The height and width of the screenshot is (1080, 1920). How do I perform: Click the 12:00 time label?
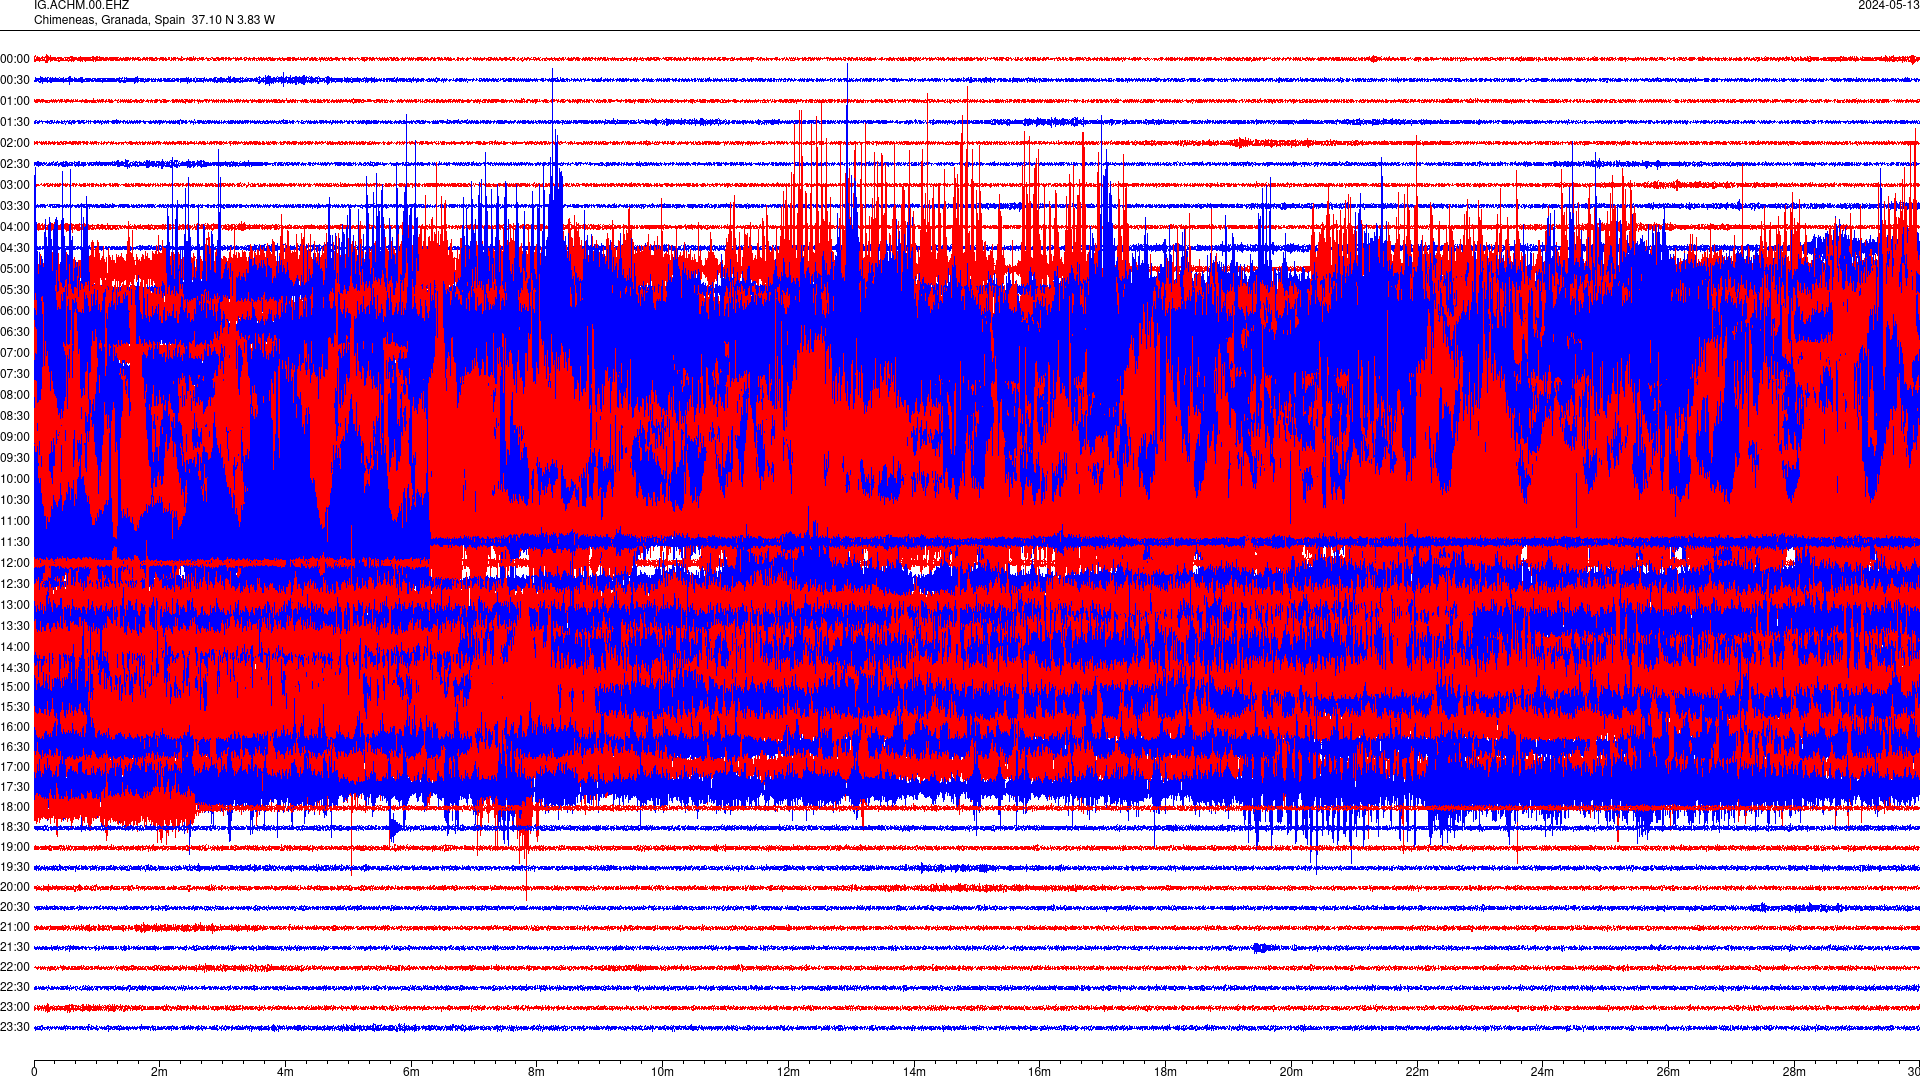click(x=15, y=563)
